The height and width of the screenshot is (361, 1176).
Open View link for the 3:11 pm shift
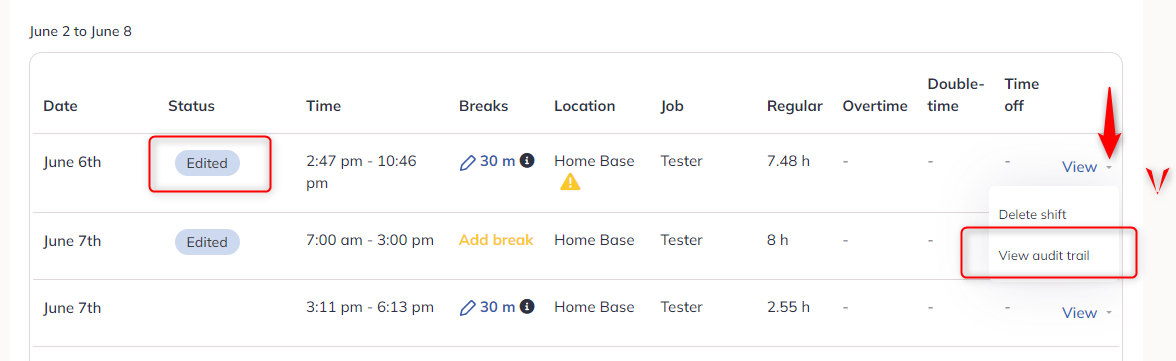click(x=1079, y=313)
